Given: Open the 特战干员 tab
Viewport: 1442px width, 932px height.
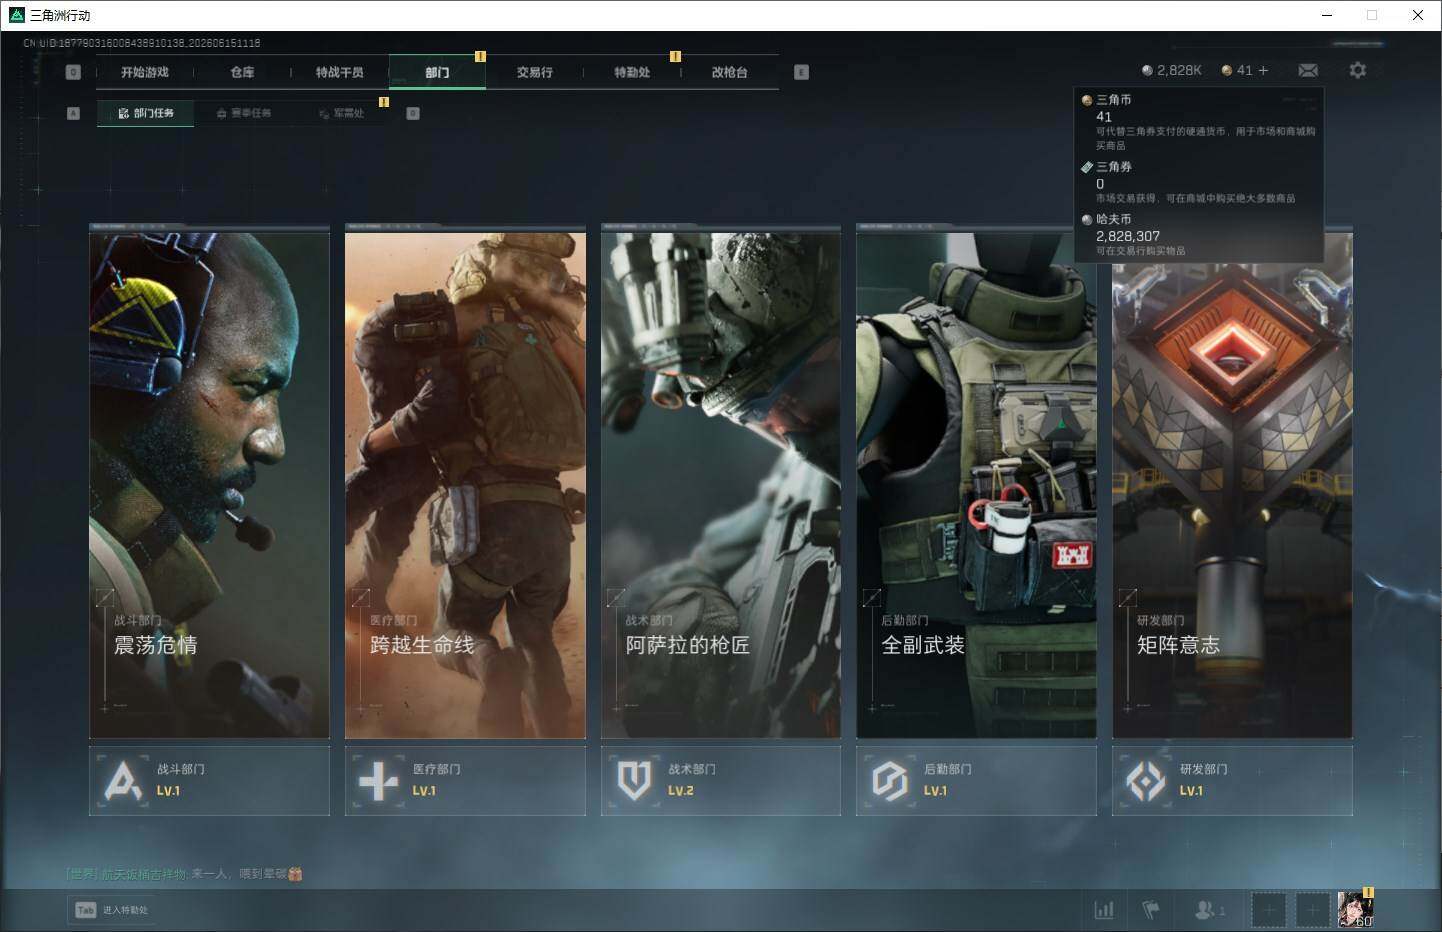Looking at the screenshot, I should tap(340, 72).
